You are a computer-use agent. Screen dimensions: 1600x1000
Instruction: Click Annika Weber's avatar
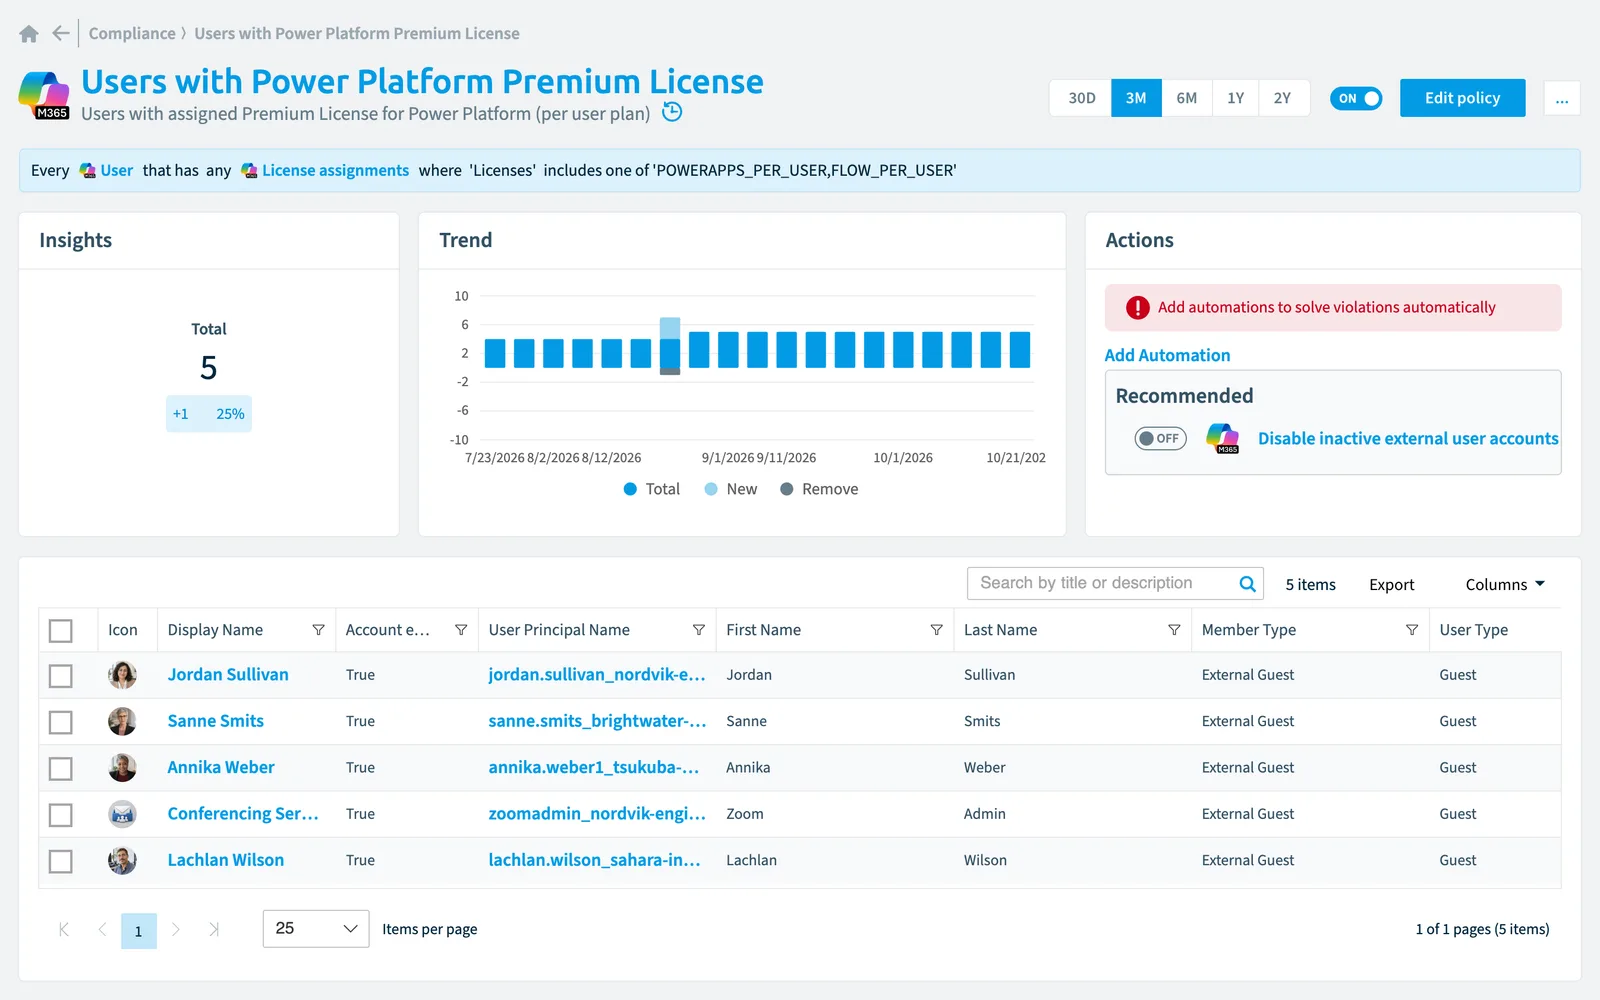pos(122,768)
